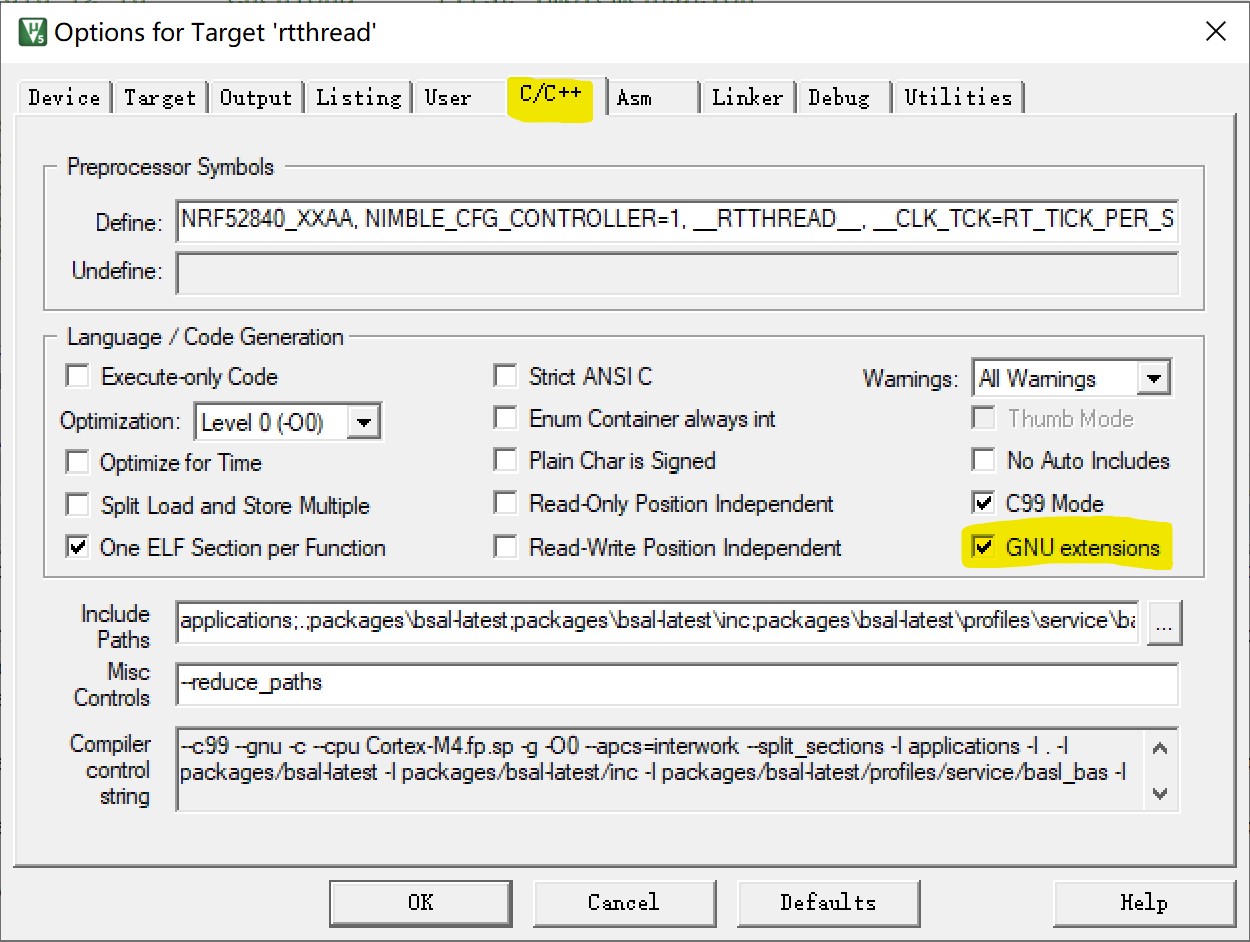Click into the Define symbols field
The width and height of the screenshot is (1250, 942).
(676, 221)
